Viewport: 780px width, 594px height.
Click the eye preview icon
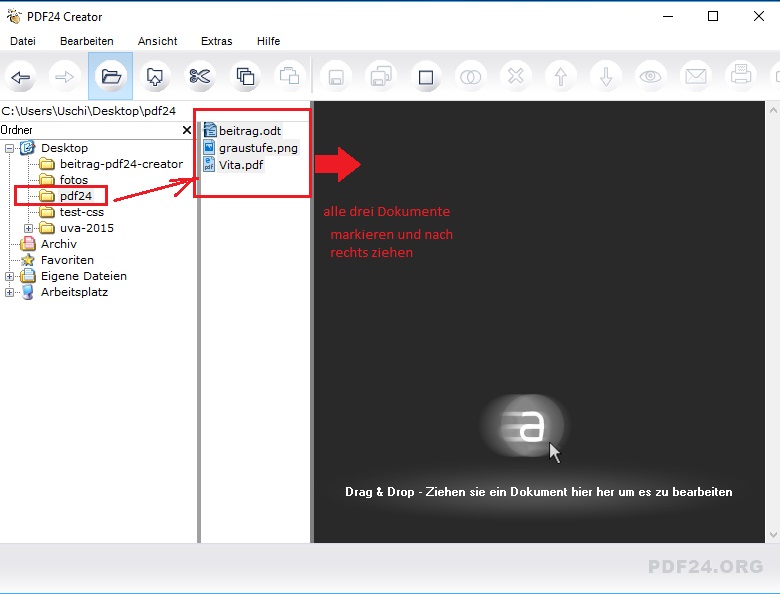(x=650, y=77)
